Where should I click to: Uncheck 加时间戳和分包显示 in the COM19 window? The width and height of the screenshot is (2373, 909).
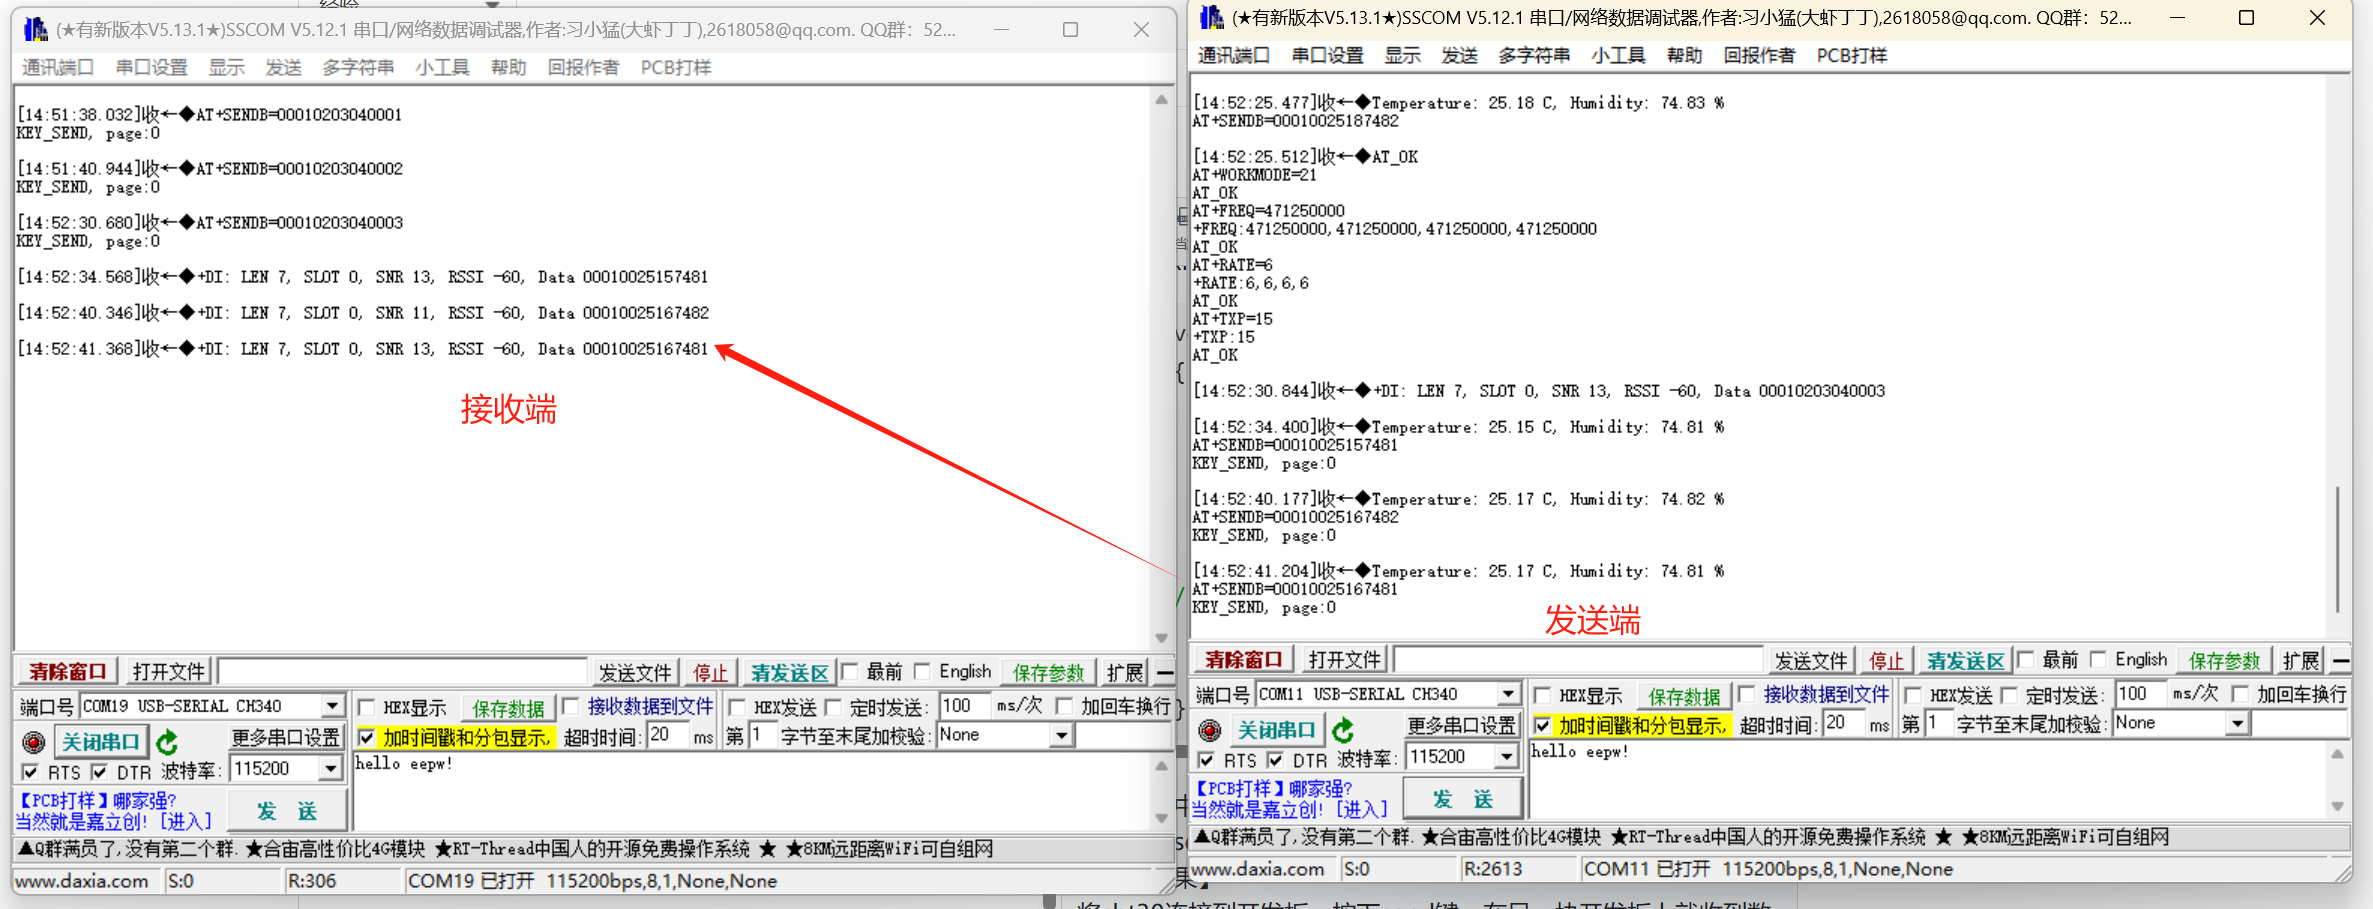(367, 738)
